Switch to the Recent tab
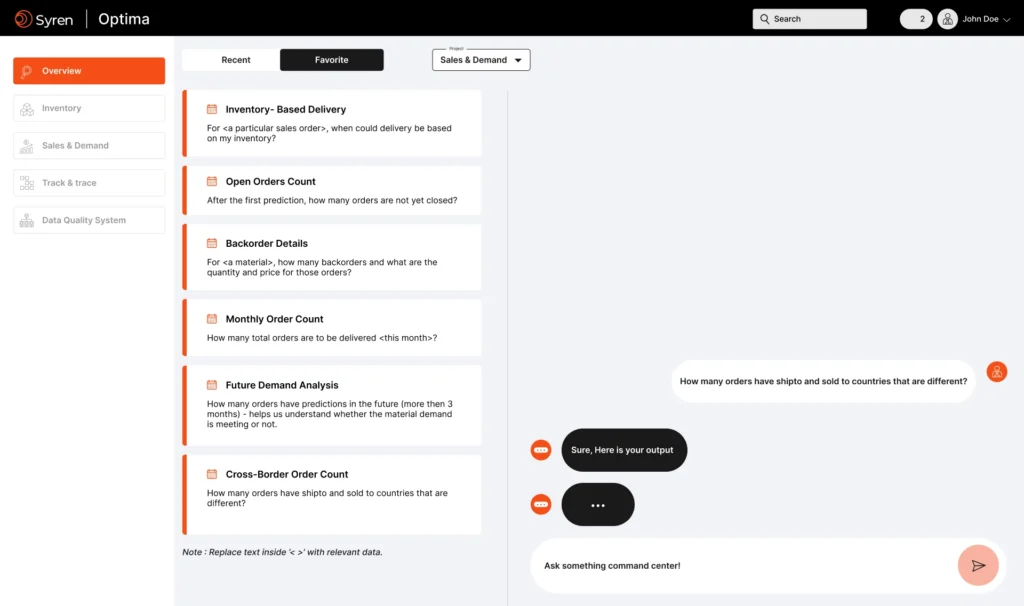 pyautogui.click(x=236, y=60)
